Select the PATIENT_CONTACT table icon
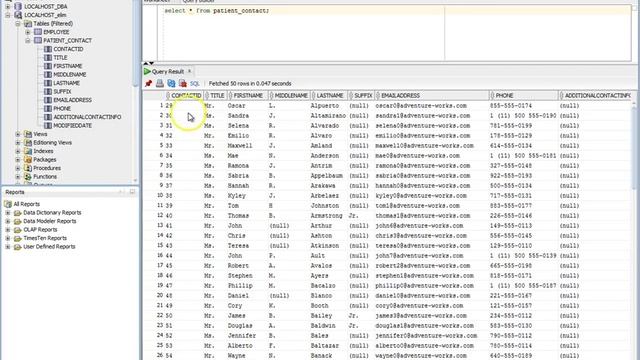The width and height of the screenshot is (640, 360). point(38,40)
